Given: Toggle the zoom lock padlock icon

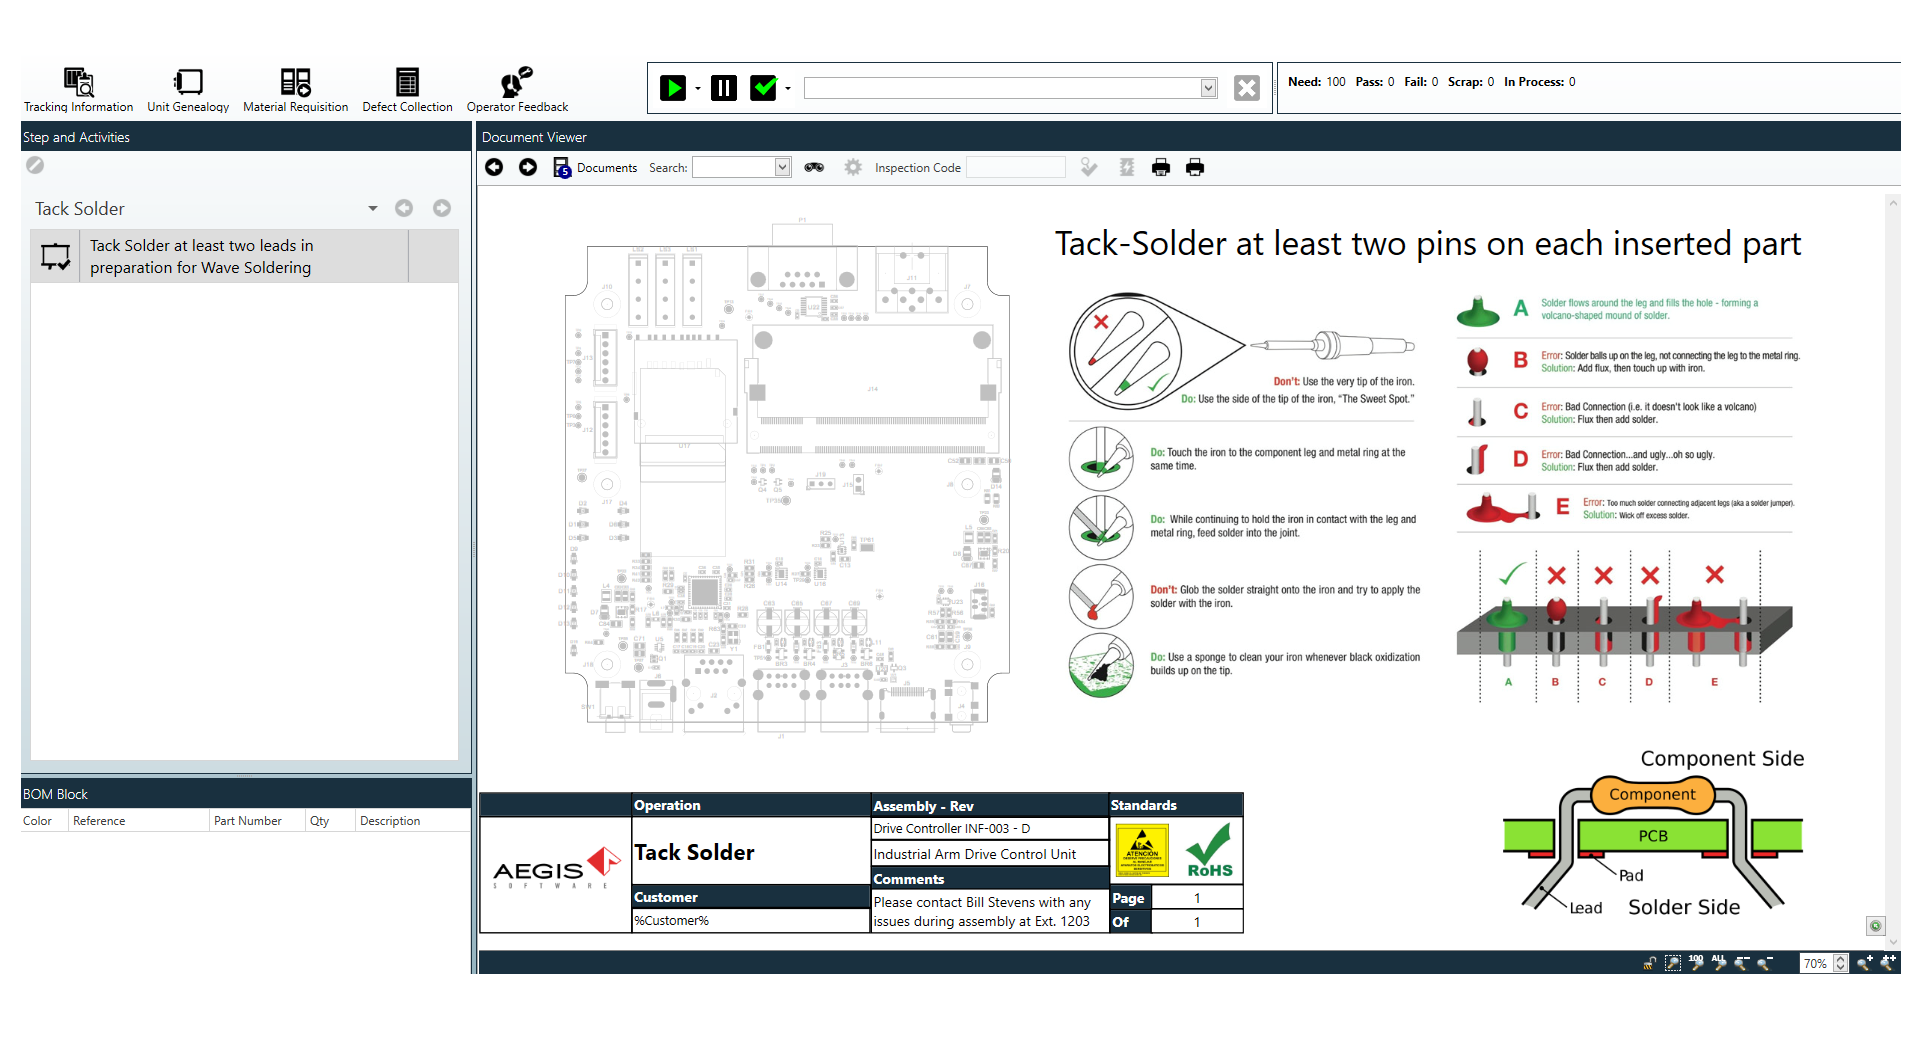Looking at the screenshot, I should pos(1650,963).
